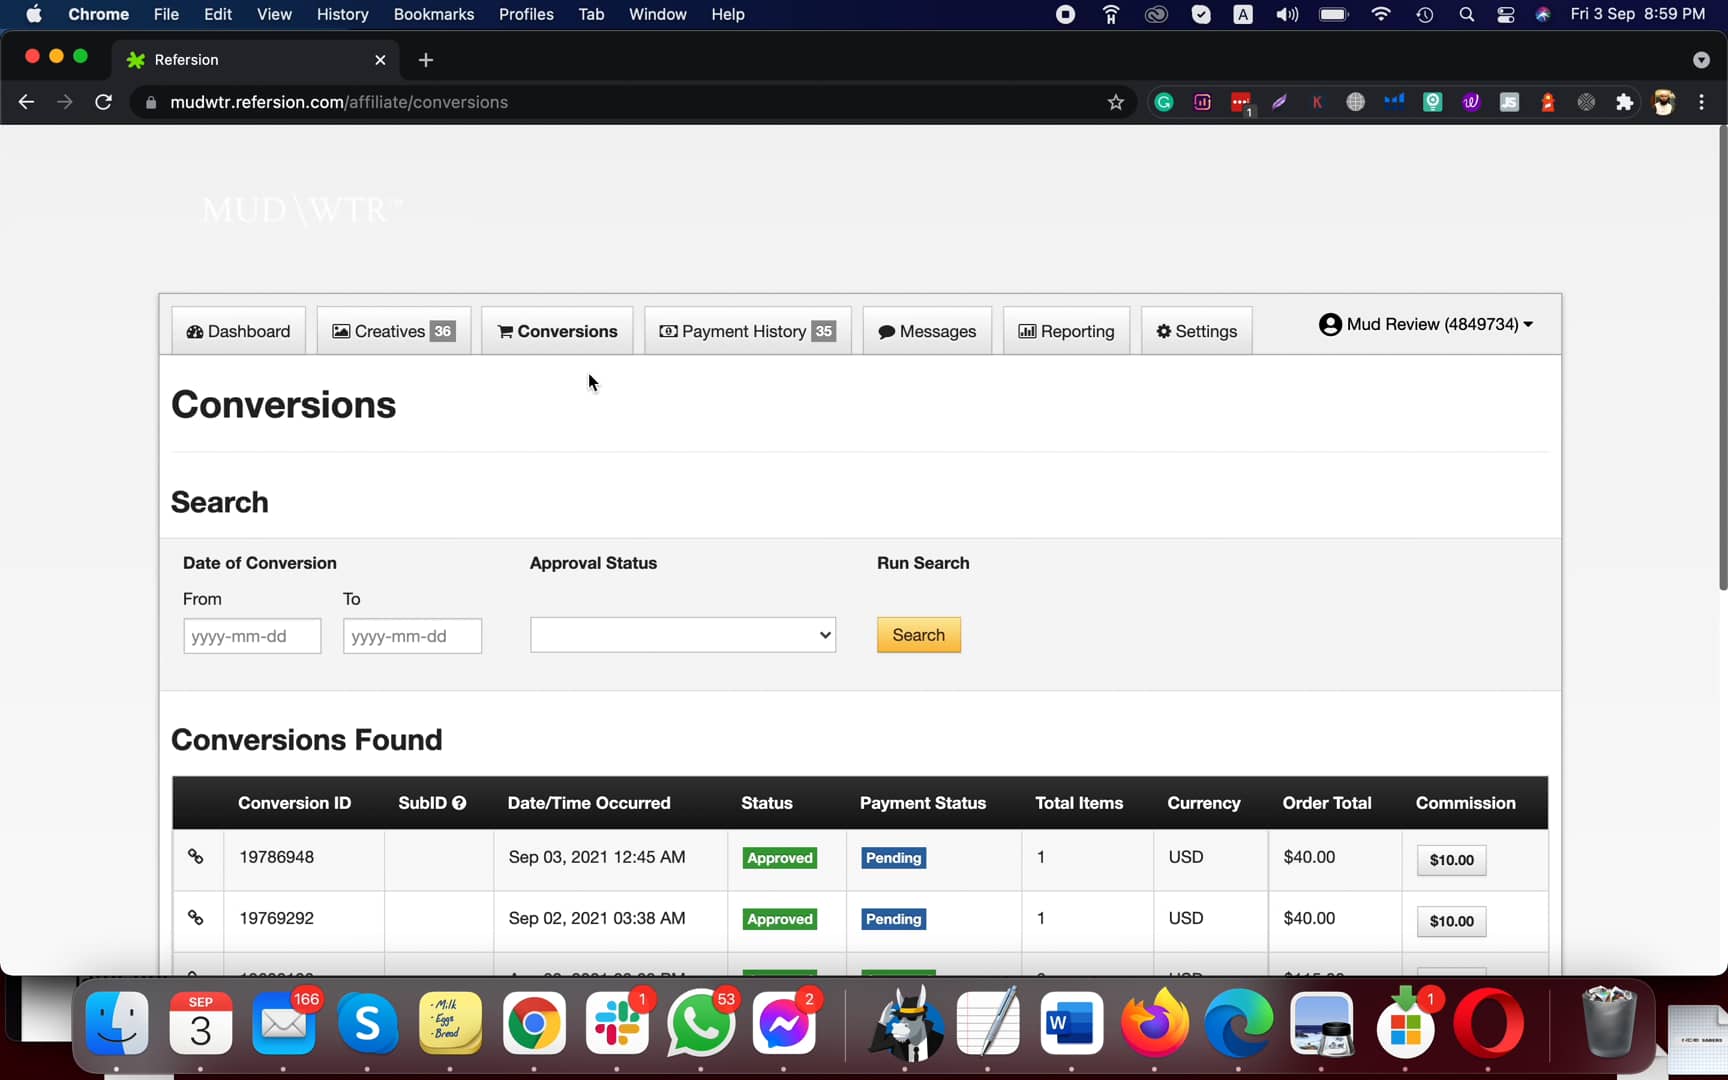
Task: Click the Creatives tab image icon
Action: 341,330
